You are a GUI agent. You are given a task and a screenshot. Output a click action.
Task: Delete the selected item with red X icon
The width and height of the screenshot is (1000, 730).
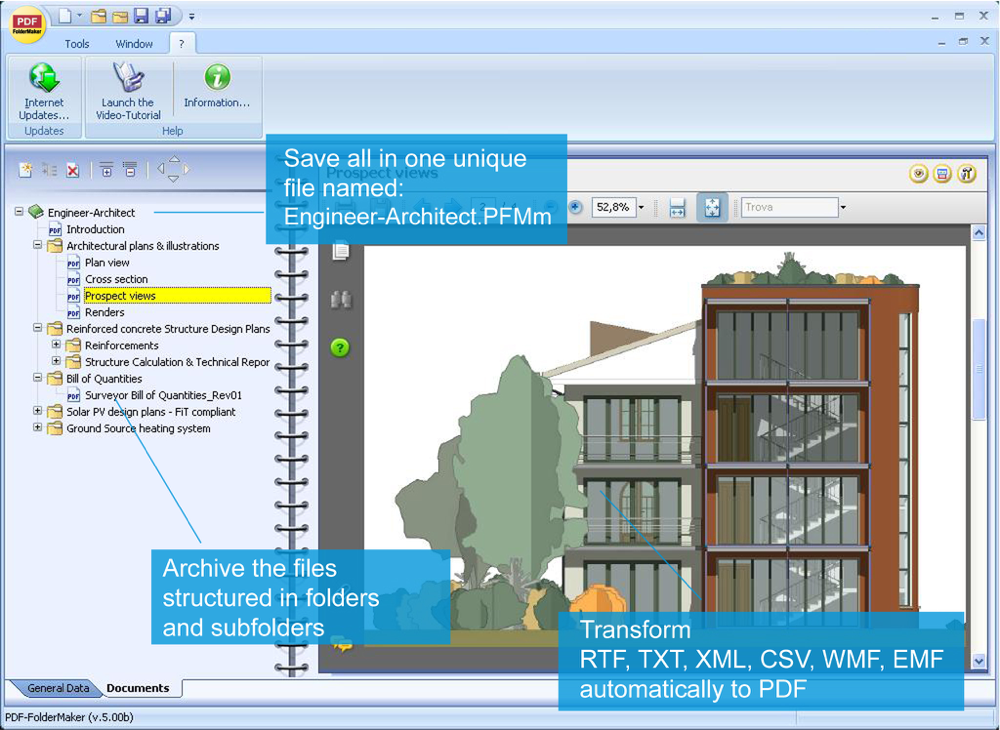click(x=73, y=170)
